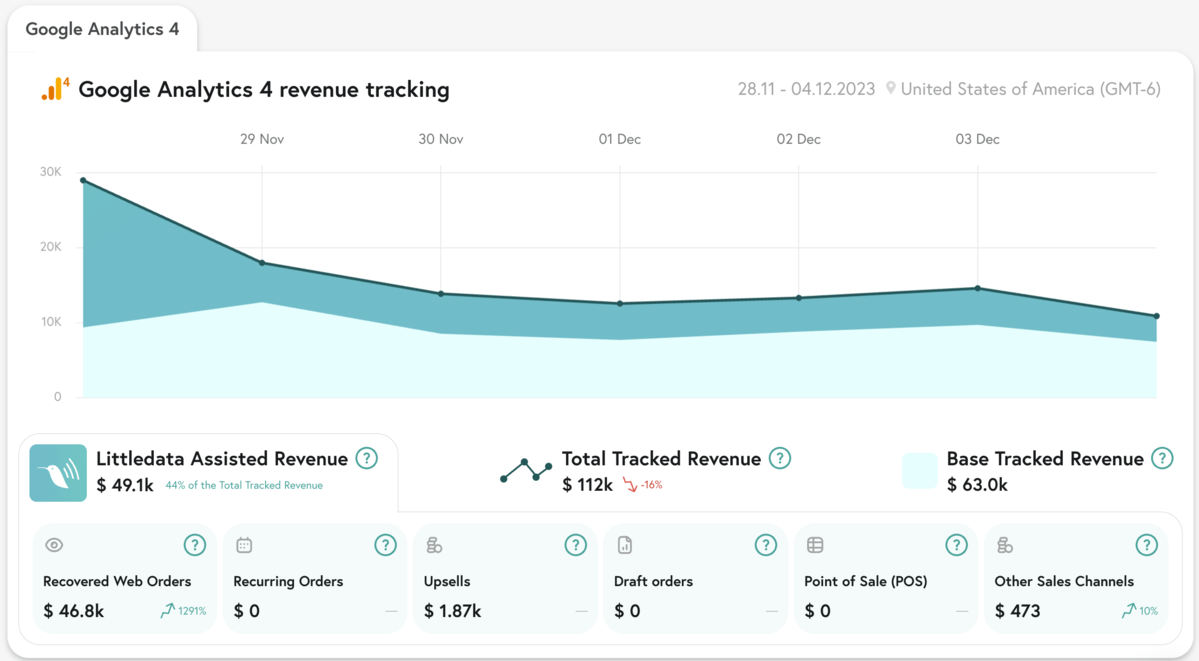The height and width of the screenshot is (661, 1199).
Task: Click the coins icon on Upsells card
Action: coord(434,545)
